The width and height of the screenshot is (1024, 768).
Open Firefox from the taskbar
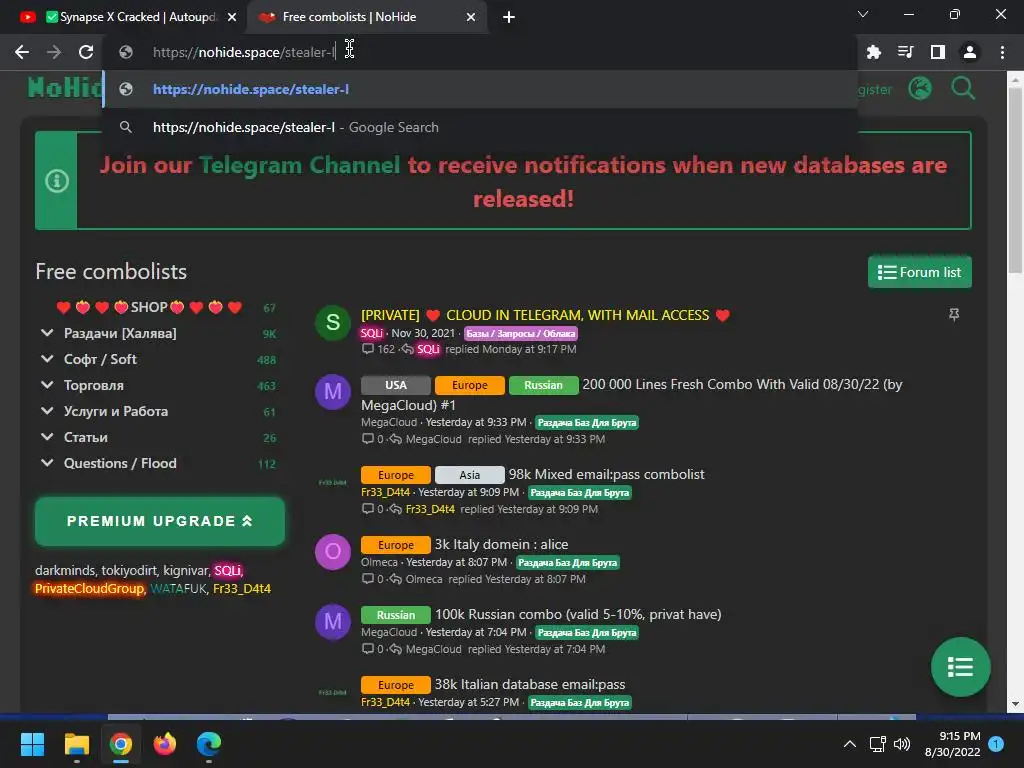pos(165,744)
